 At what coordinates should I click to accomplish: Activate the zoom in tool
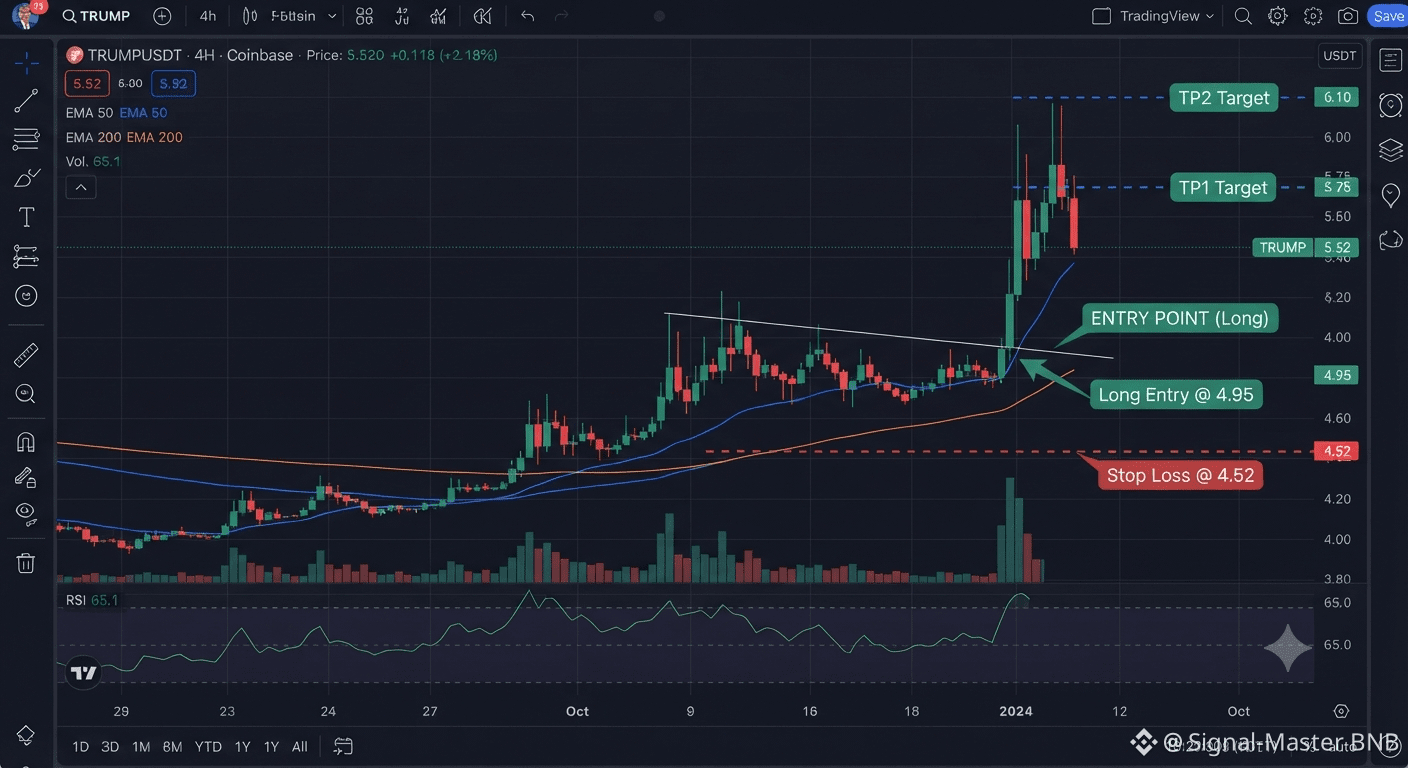[x=26, y=394]
